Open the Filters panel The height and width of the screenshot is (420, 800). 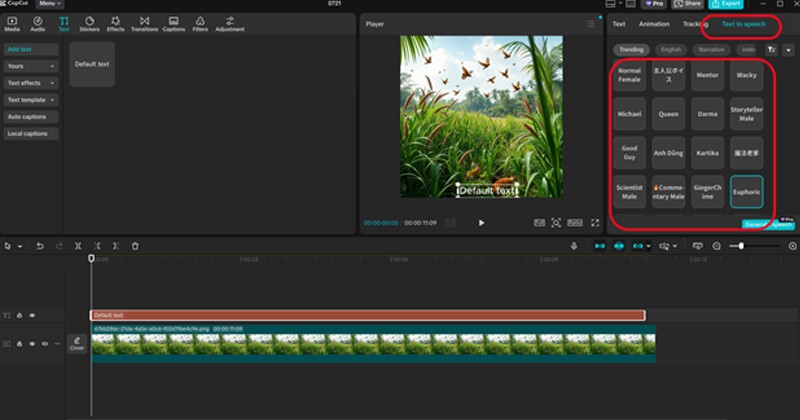(200, 24)
